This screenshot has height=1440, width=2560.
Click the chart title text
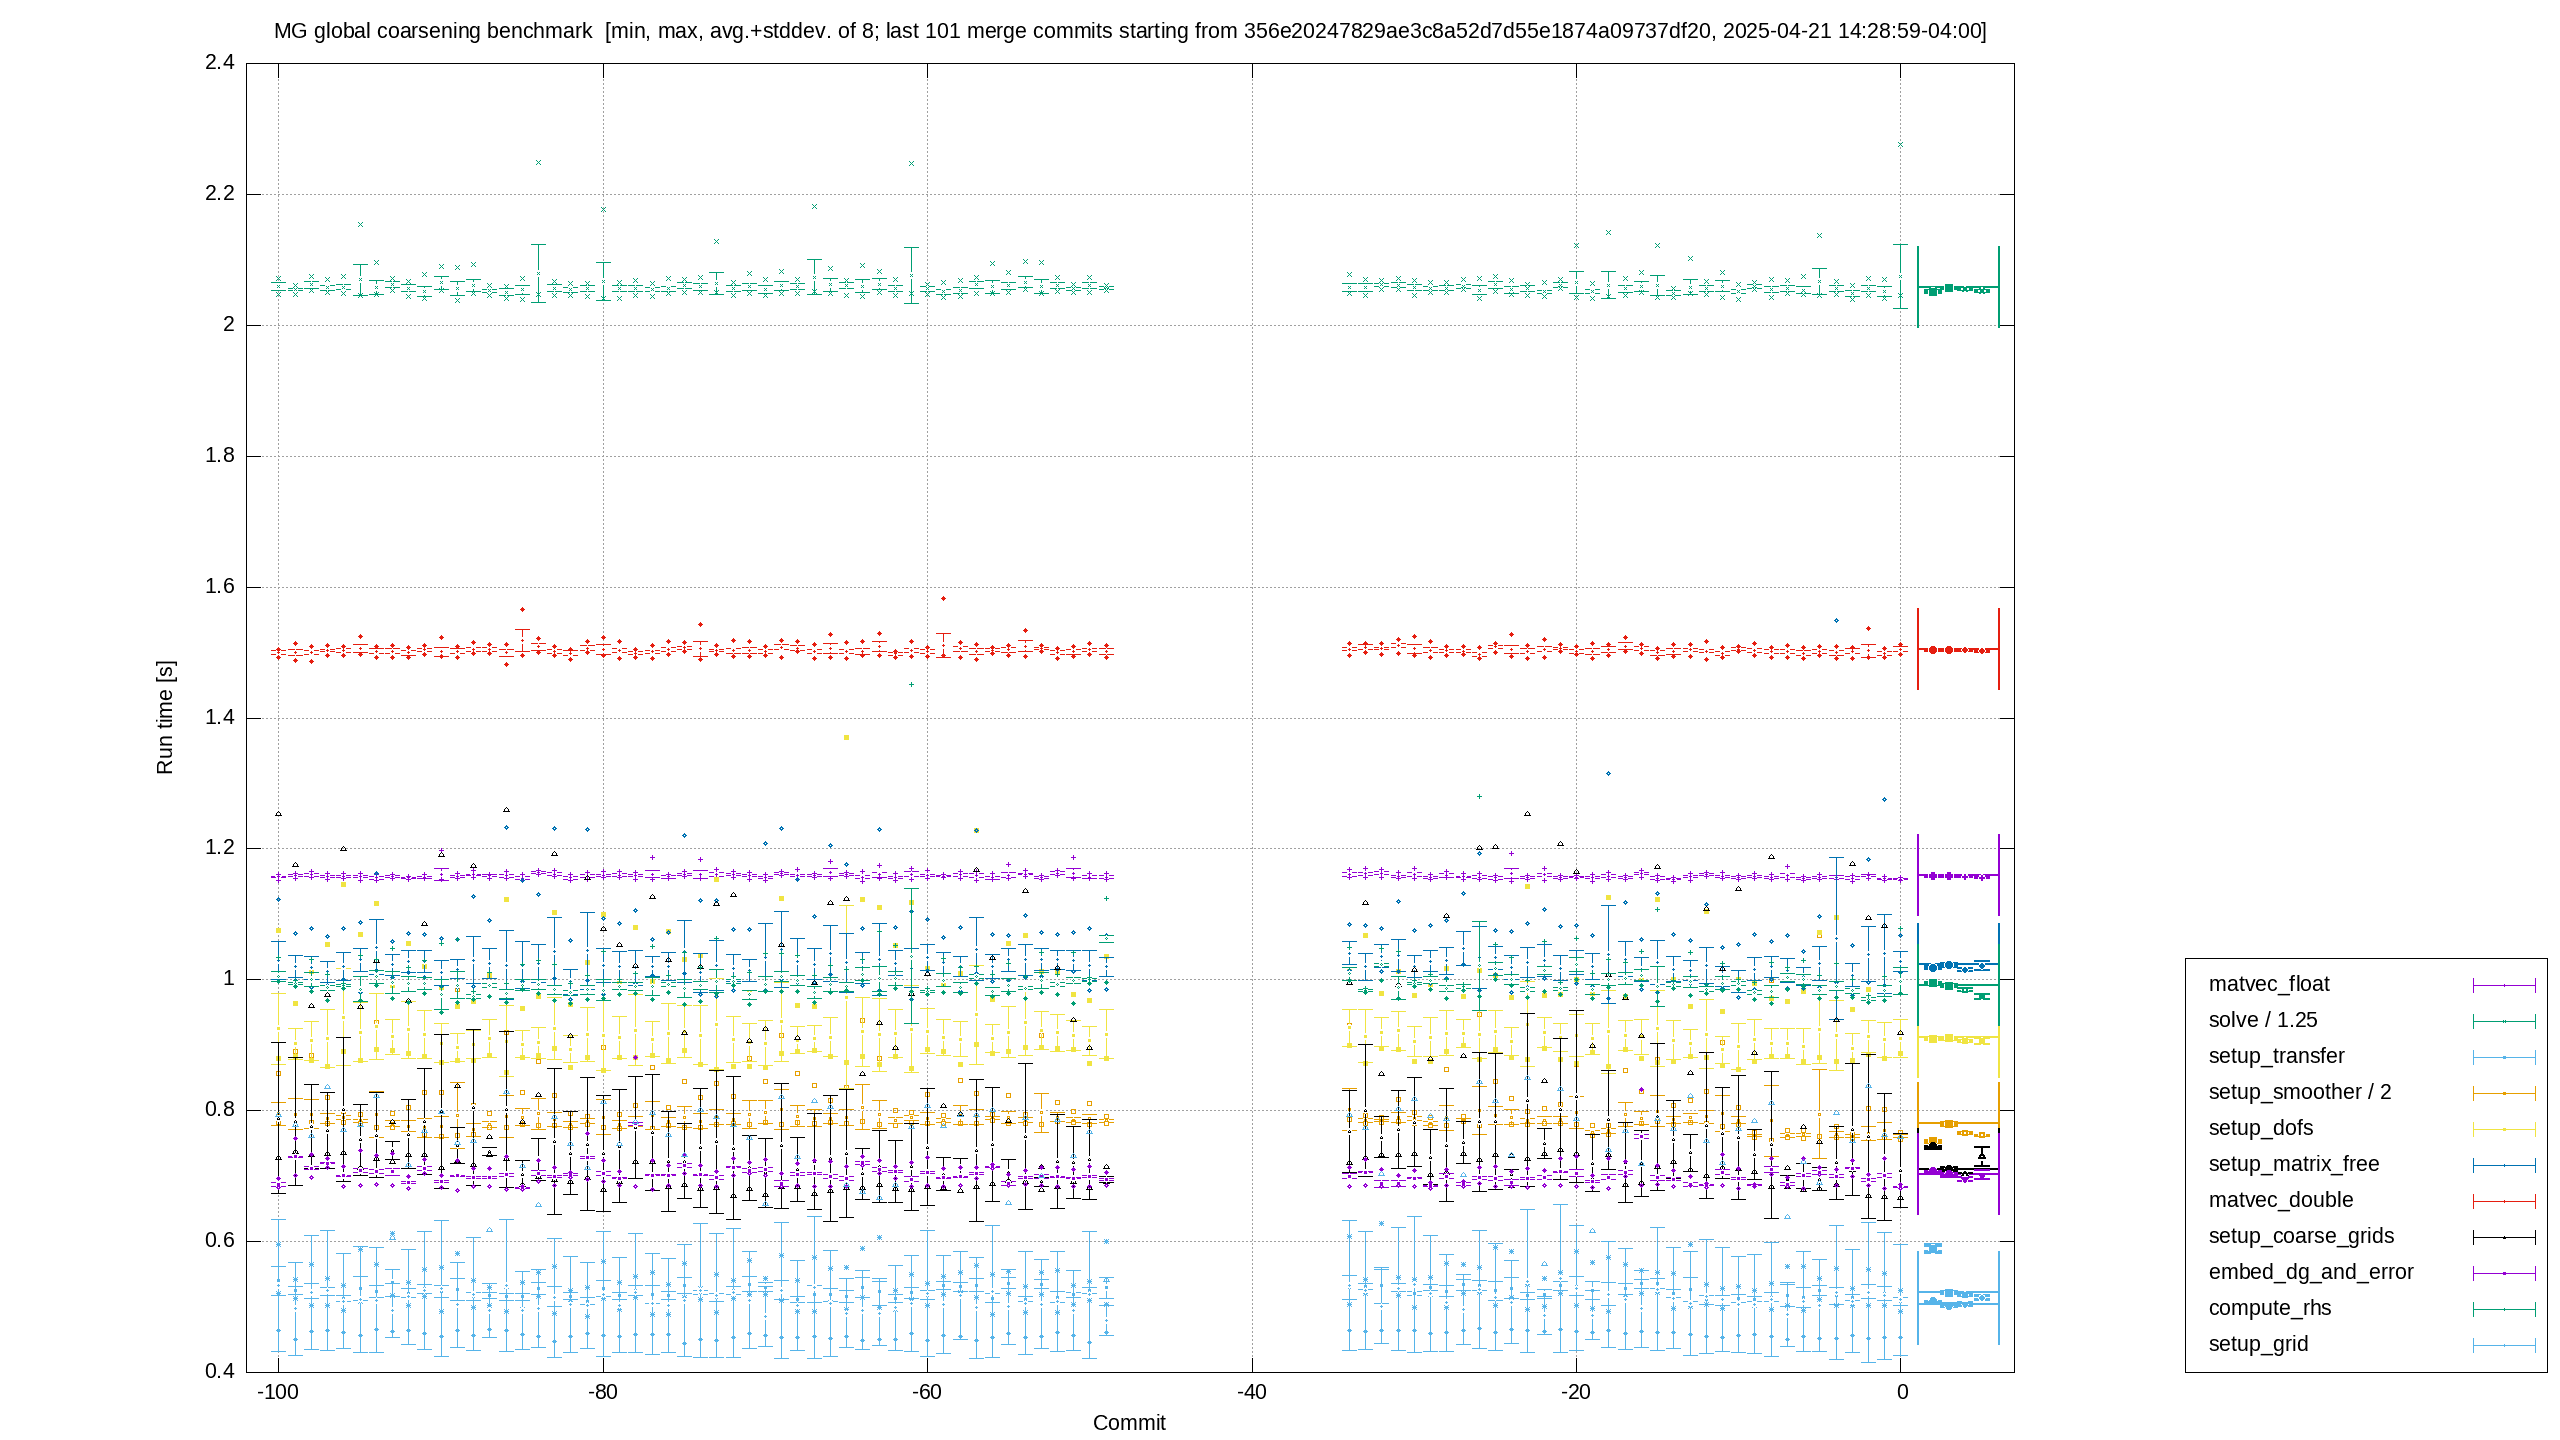coord(1130,31)
